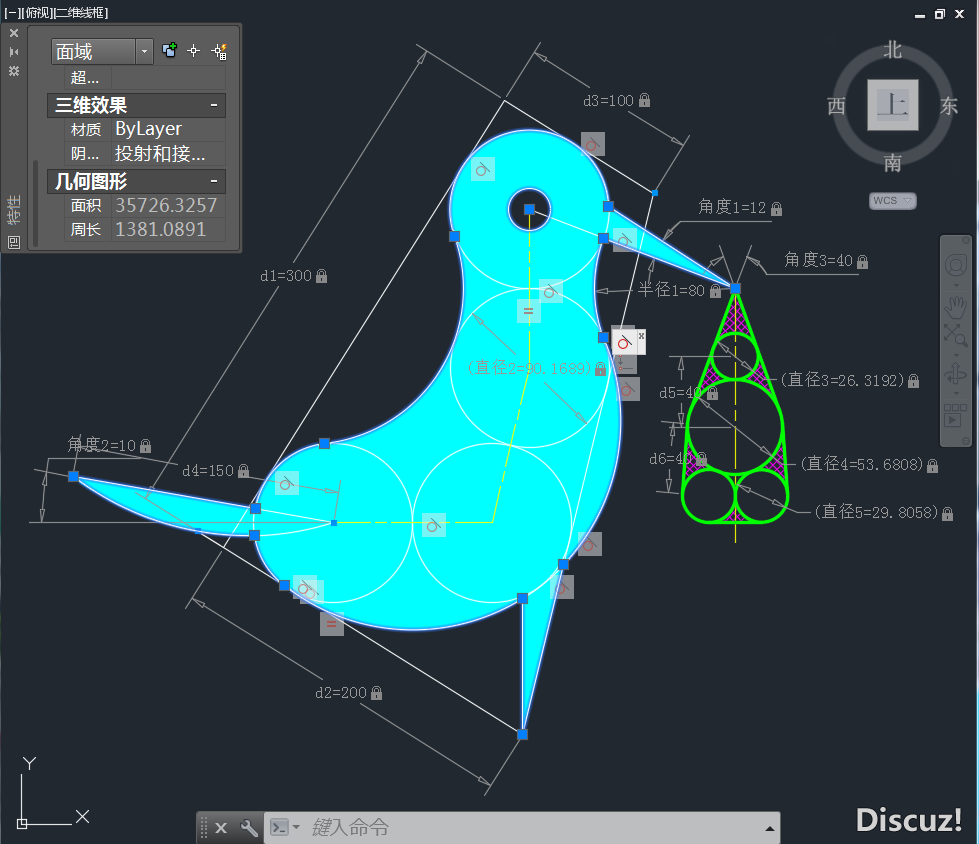This screenshot has height=844, width=979.
Task: Select the 阴... shadow display value 投射和接...
Action: coord(168,154)
